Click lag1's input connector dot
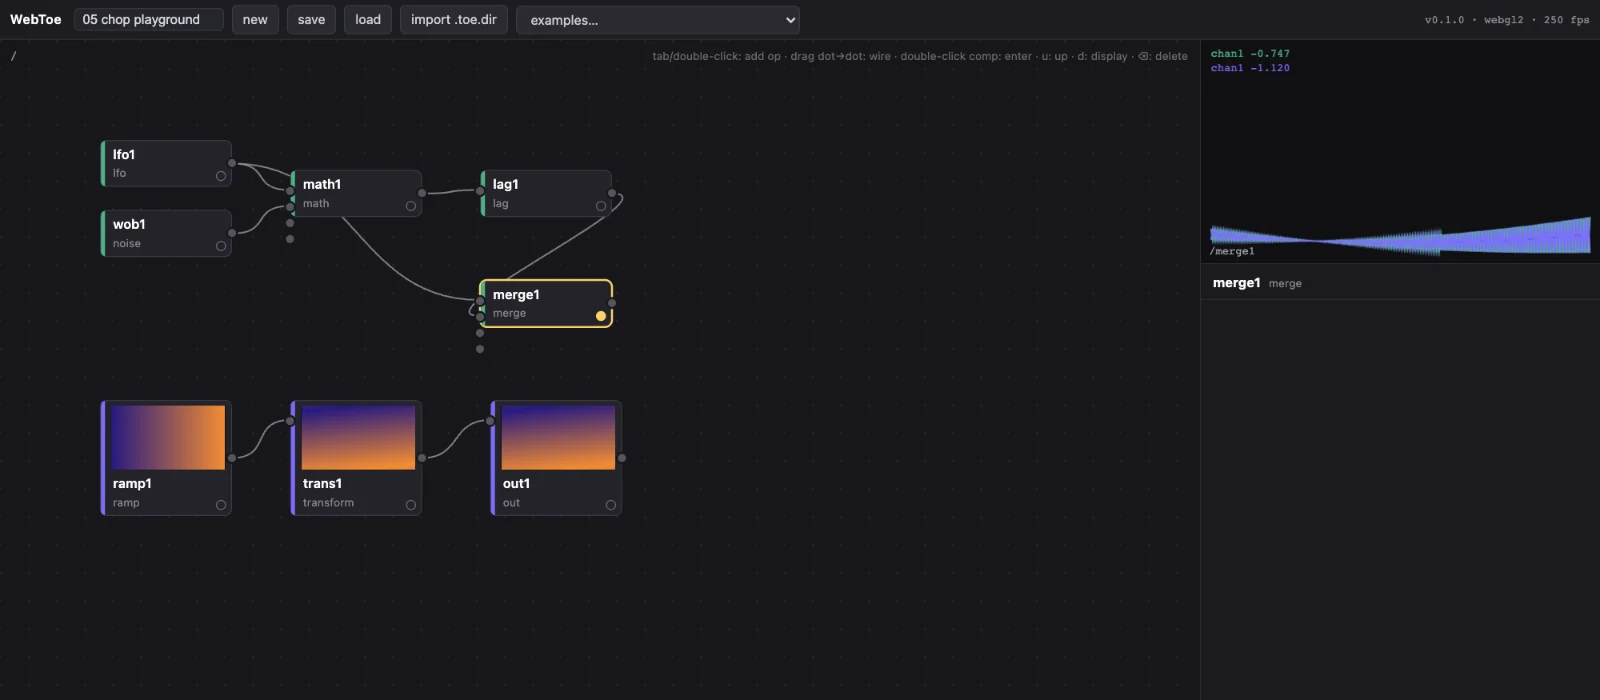The height and width of the screenshot is (700, 1600). [x=480, y=191]
